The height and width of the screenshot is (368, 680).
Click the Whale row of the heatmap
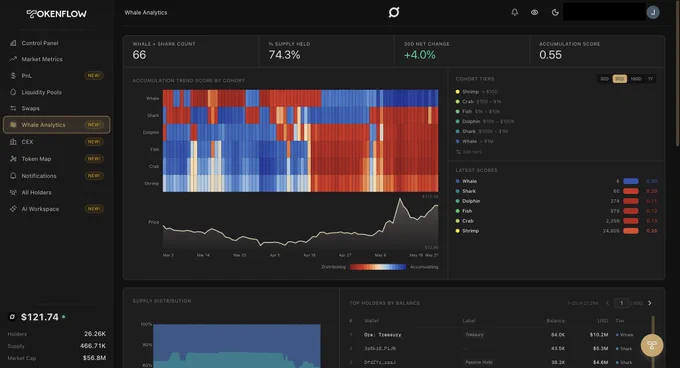point(300,98)
